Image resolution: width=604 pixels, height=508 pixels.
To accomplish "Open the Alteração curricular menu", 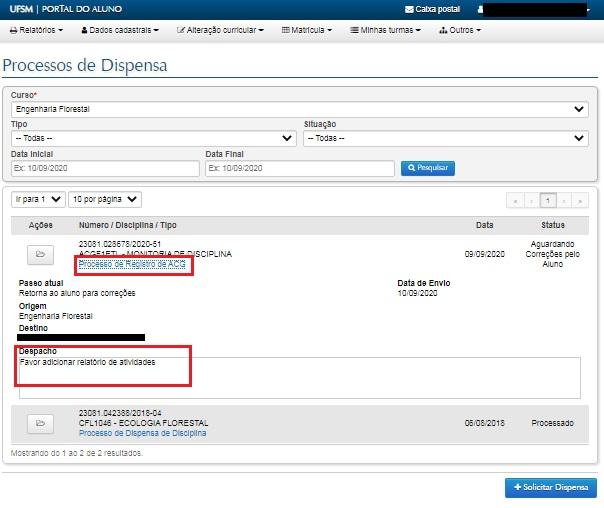I will point(220,30).
